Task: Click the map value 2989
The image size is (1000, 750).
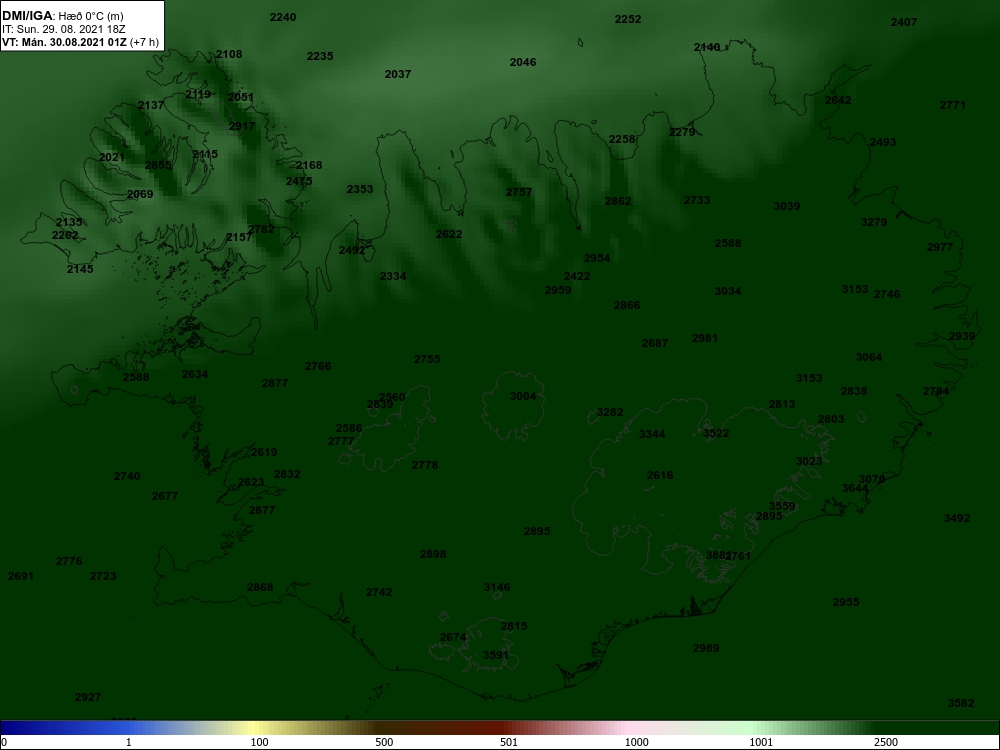Action: click(706, 648)
